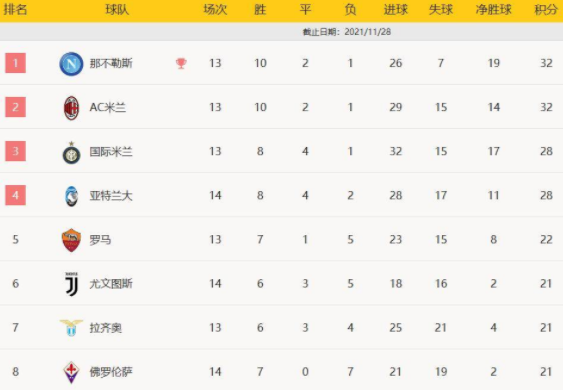Select the red rank 1 badge
The image size is (563, 391).
pyautogui.click(x=15, y=63)
